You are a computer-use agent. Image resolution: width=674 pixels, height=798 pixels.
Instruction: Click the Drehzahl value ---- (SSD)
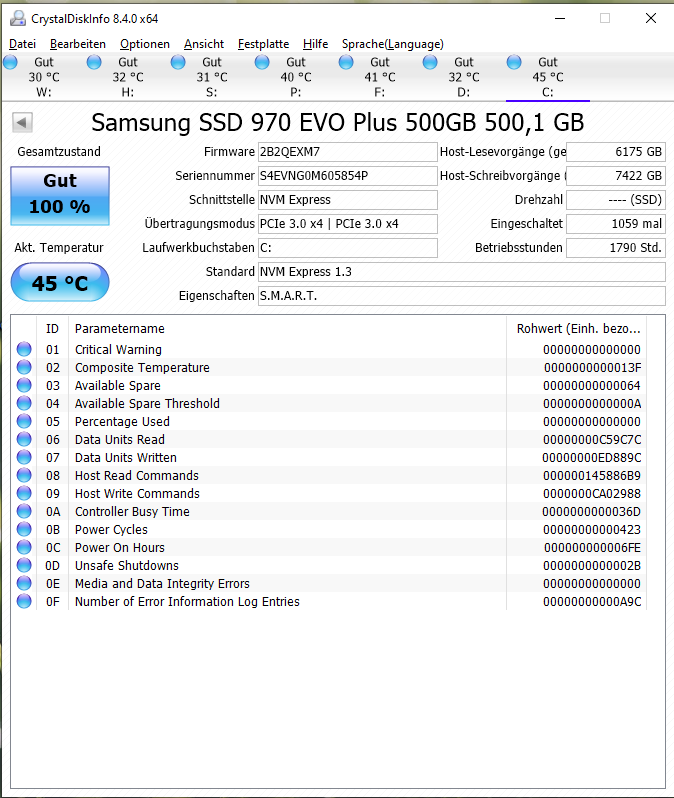616,200
